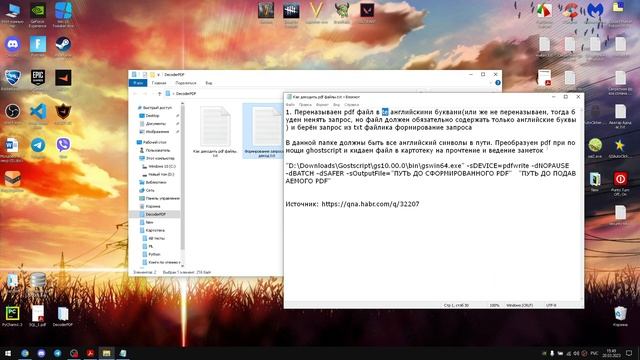
Task: Open the PyCharm desktop shortcut
Action: click(12, 314)
